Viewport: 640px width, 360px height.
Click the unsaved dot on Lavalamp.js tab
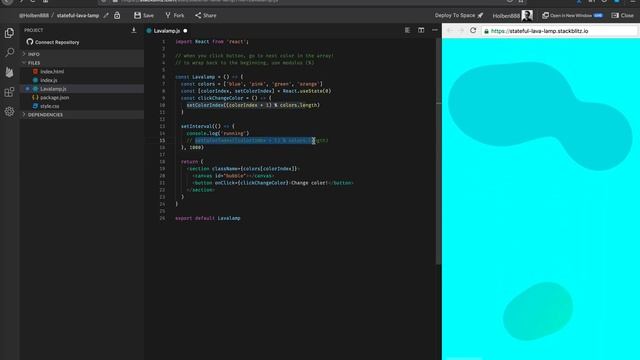[x=185, y=31]
